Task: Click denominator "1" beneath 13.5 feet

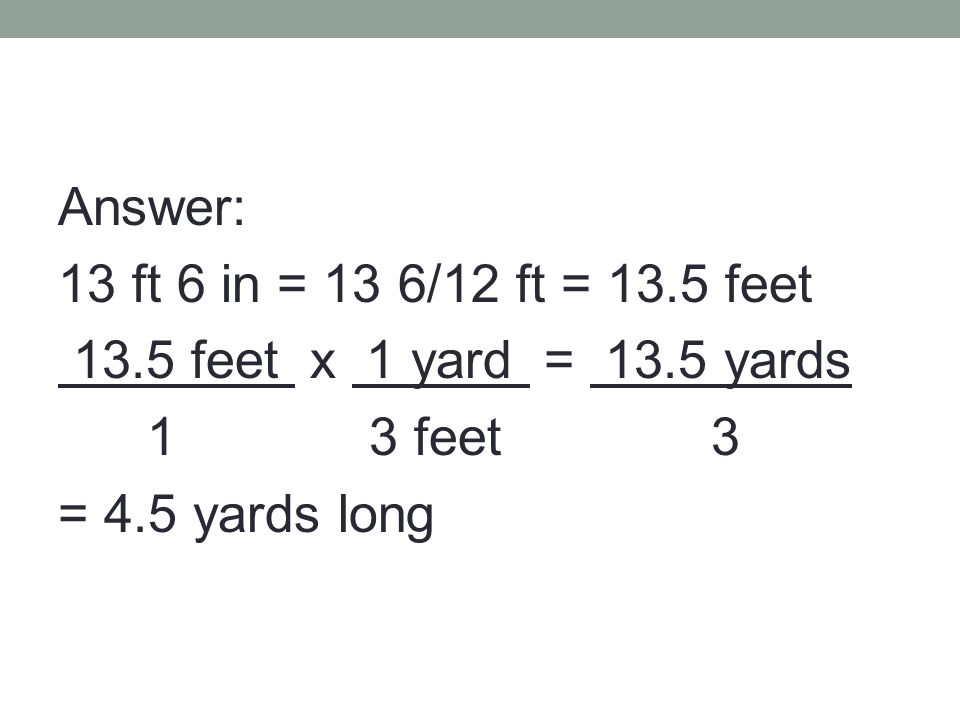Action: [x=160, y=437]
